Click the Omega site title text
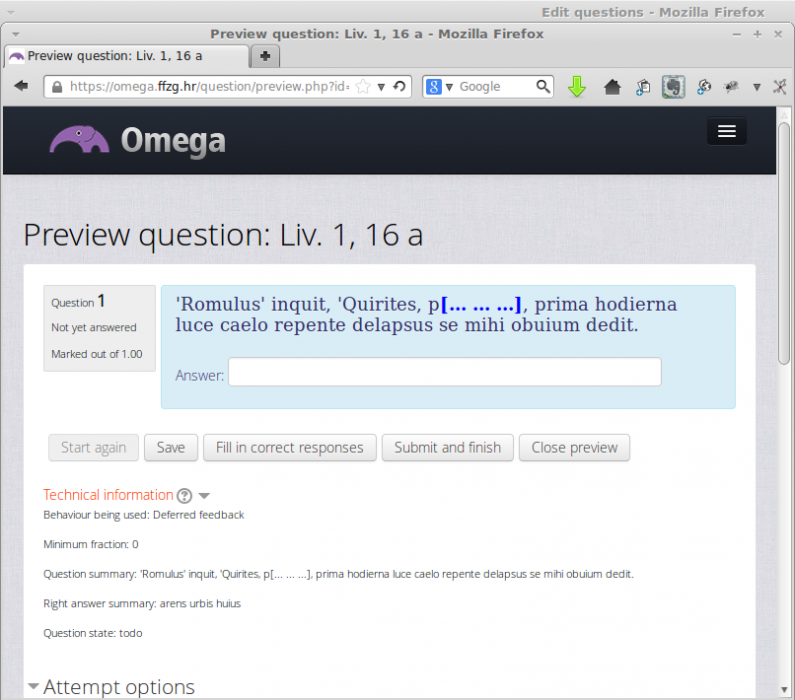 pyautogui.click(x=173, y=140)
